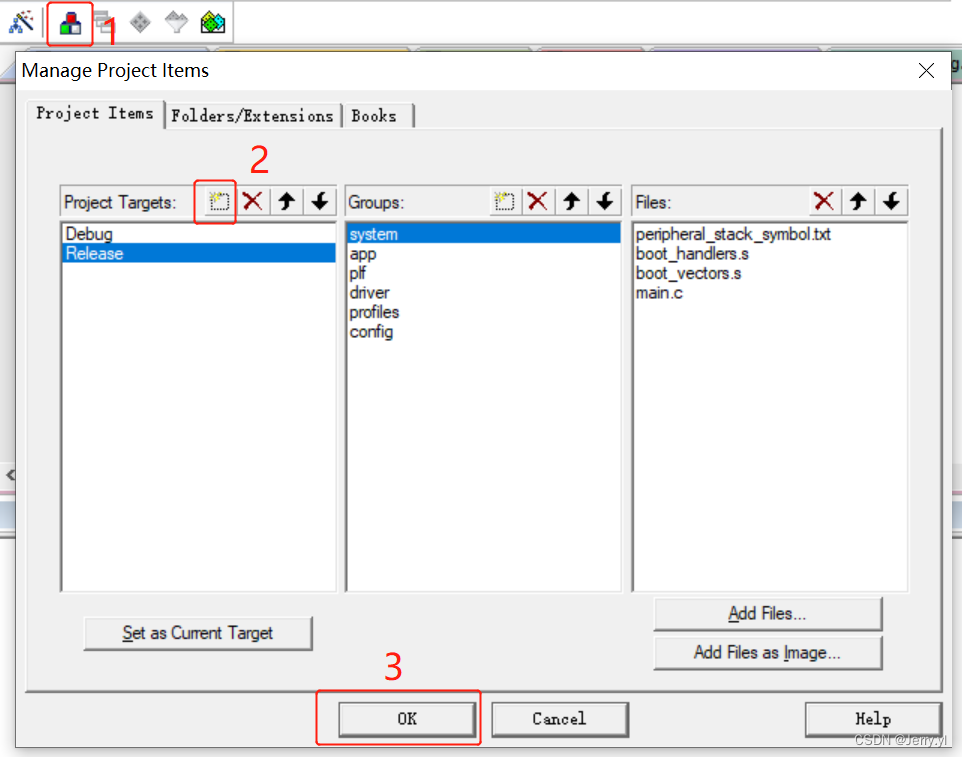This screenshot has height=757, width=962.
Task: Delete the selected file in Files
Action: point(823,201)
